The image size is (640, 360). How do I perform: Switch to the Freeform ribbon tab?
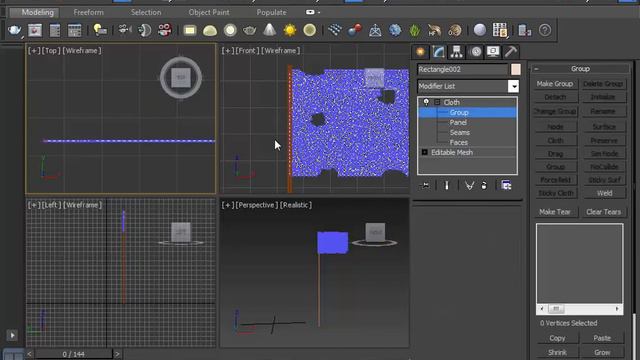tap(88, 12)
